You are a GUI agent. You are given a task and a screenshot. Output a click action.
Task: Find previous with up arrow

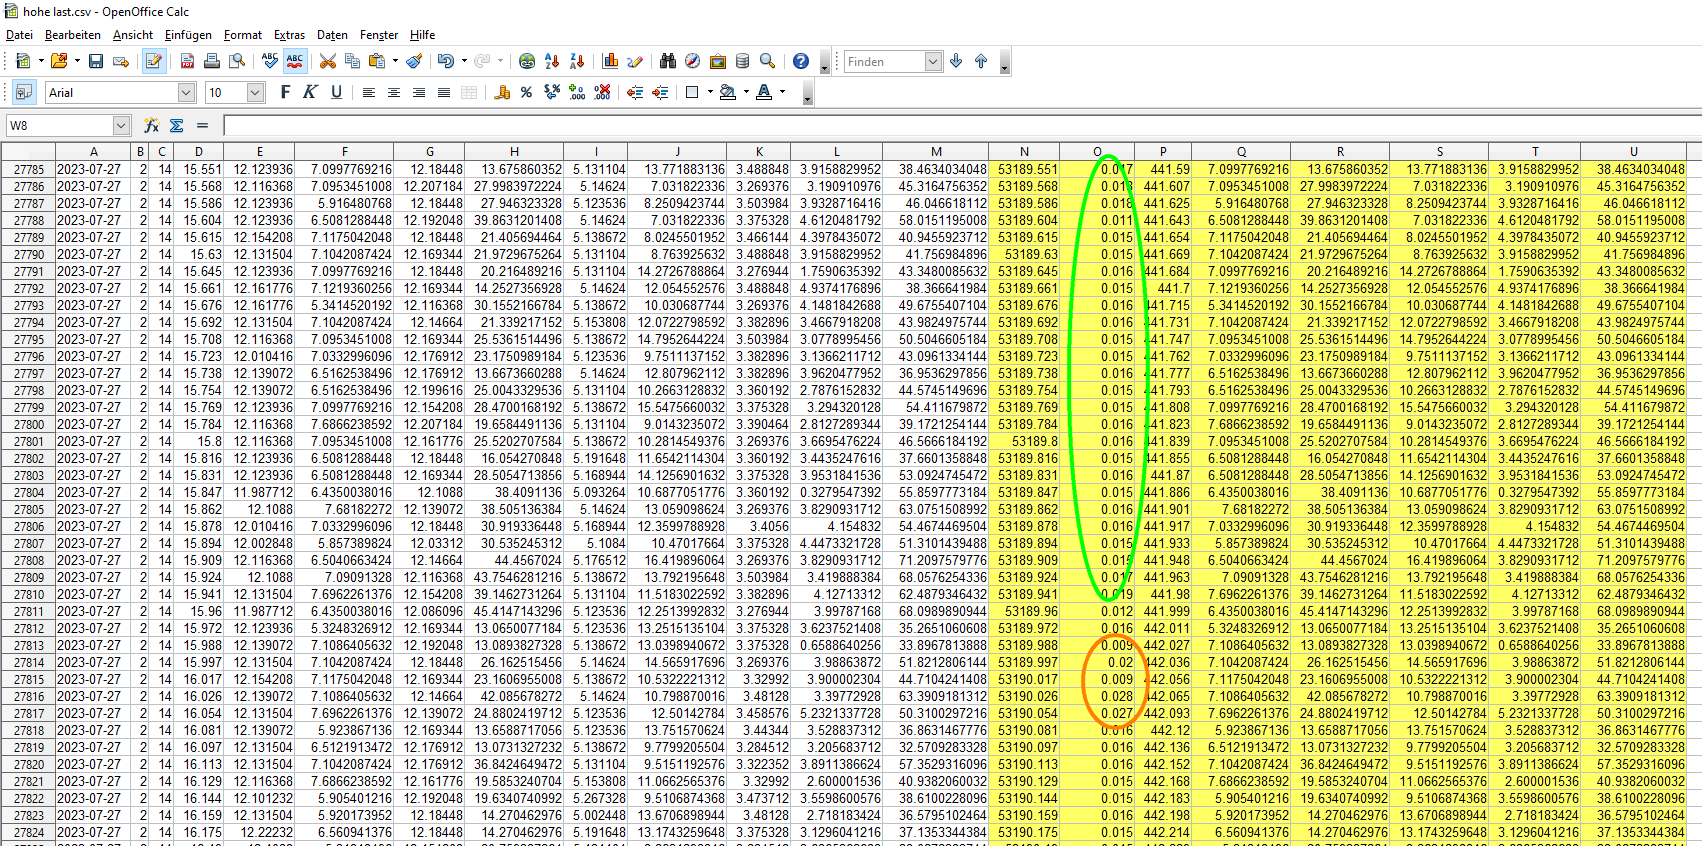click(x=981, y=61)
